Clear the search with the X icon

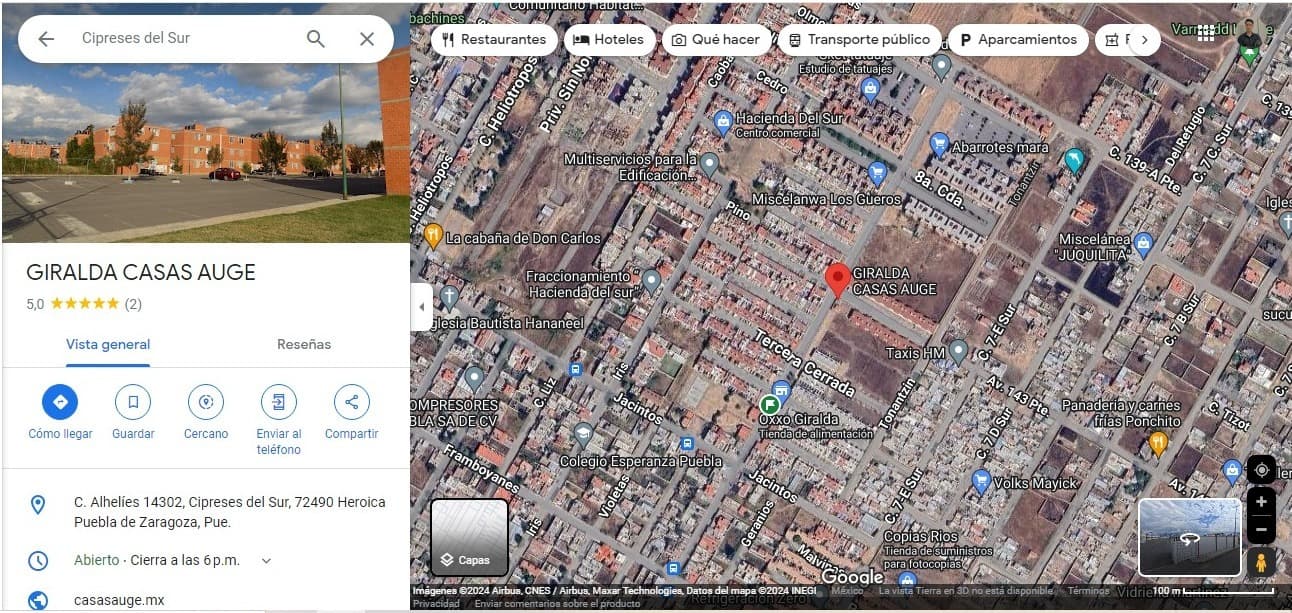point(367,39)
